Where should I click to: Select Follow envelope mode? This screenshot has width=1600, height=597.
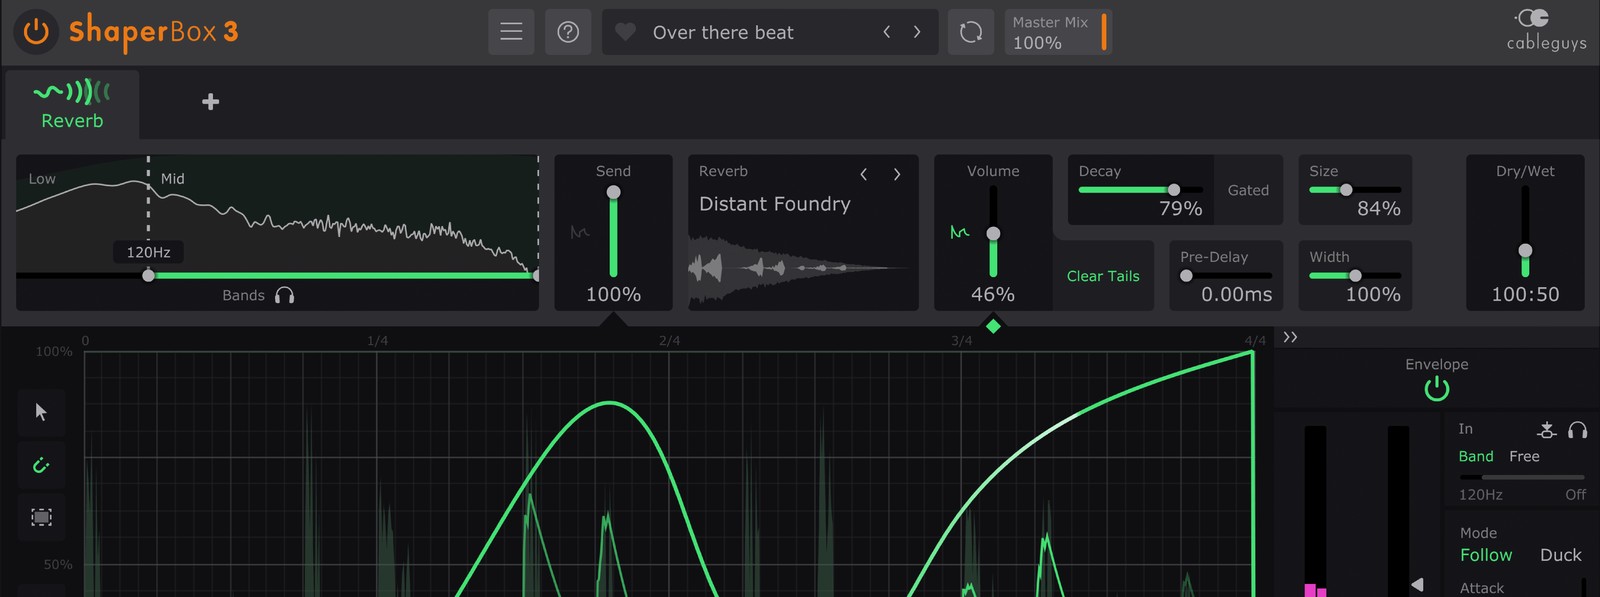tap(1486, 555)
